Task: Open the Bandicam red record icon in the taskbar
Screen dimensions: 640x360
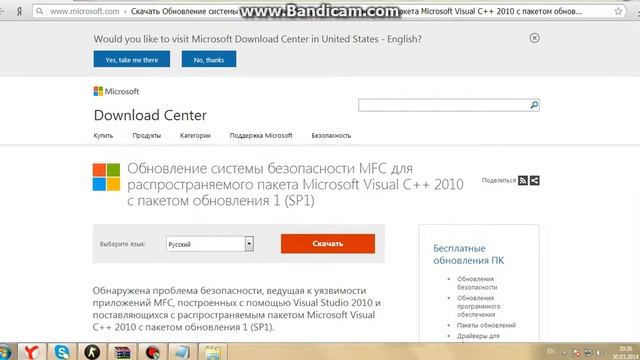Action: 152,352
